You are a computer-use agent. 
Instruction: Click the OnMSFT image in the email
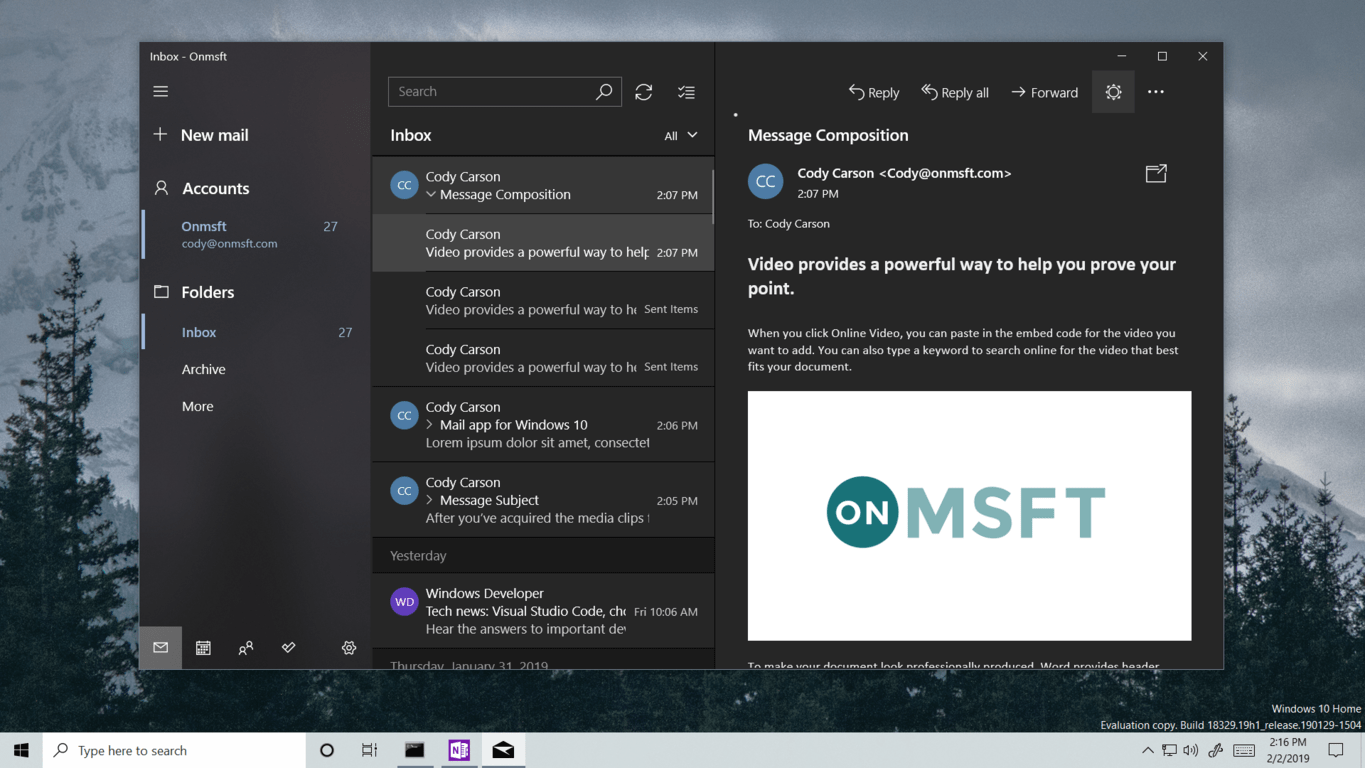click(969, 515)
